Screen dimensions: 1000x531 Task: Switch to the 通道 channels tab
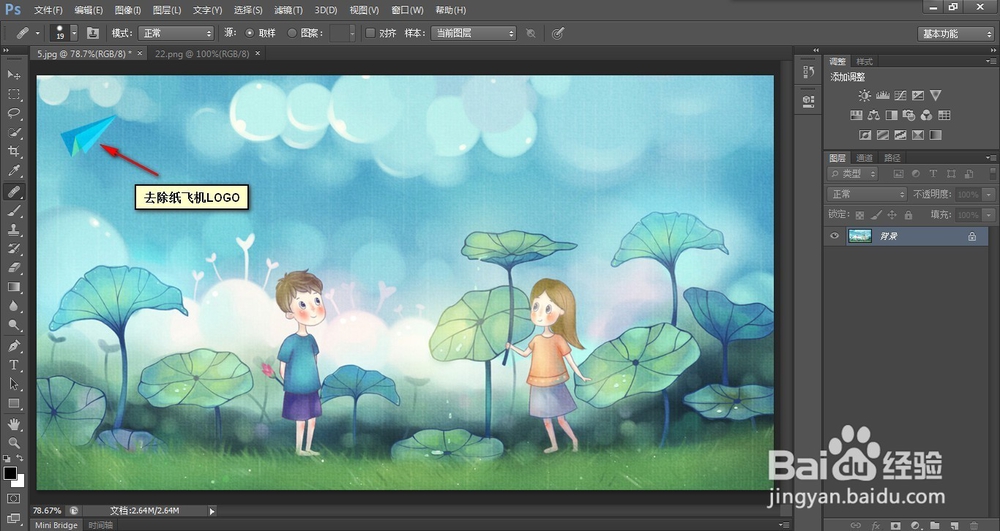(x=864, y=158)
